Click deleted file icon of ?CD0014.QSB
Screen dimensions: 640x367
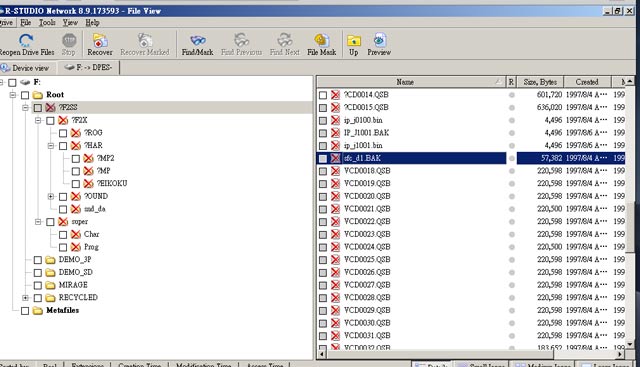pos(336,95)
